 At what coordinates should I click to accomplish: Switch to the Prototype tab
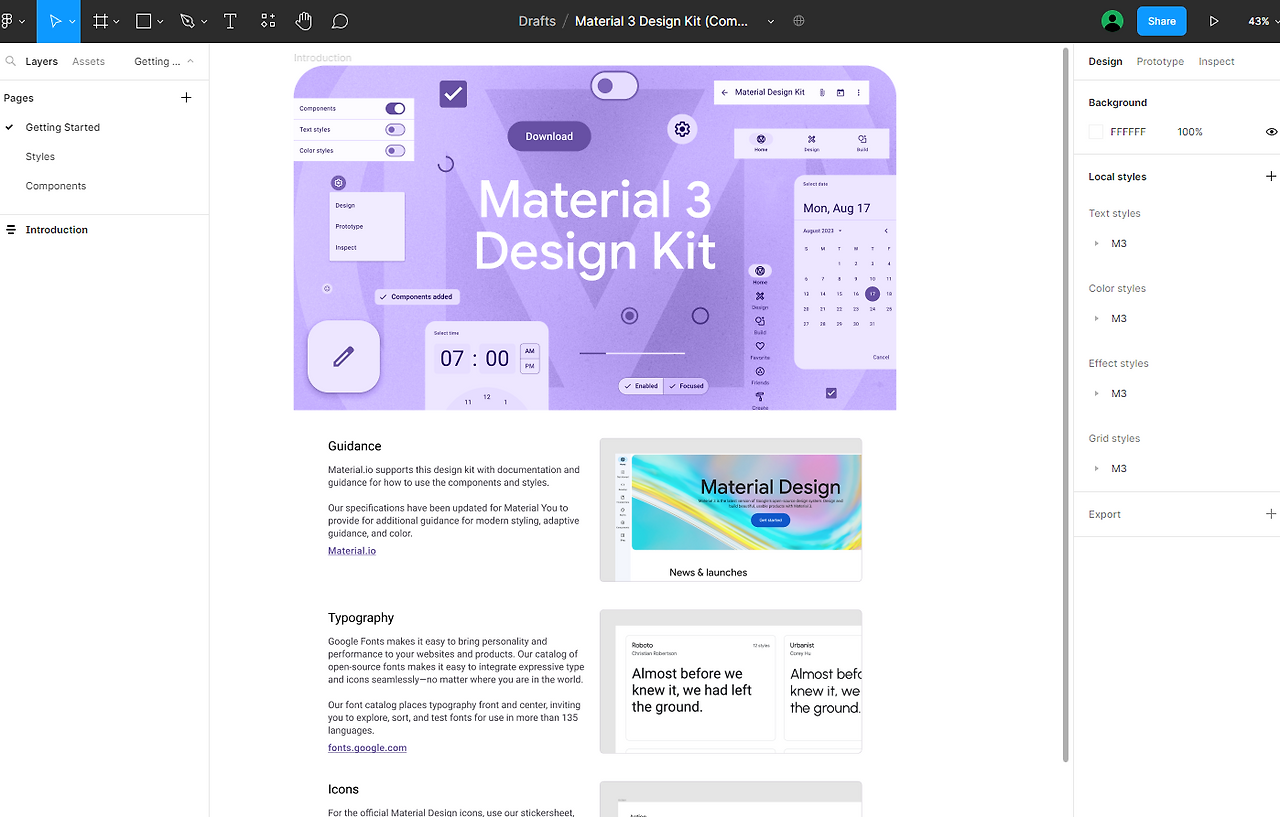point(1160,61)
